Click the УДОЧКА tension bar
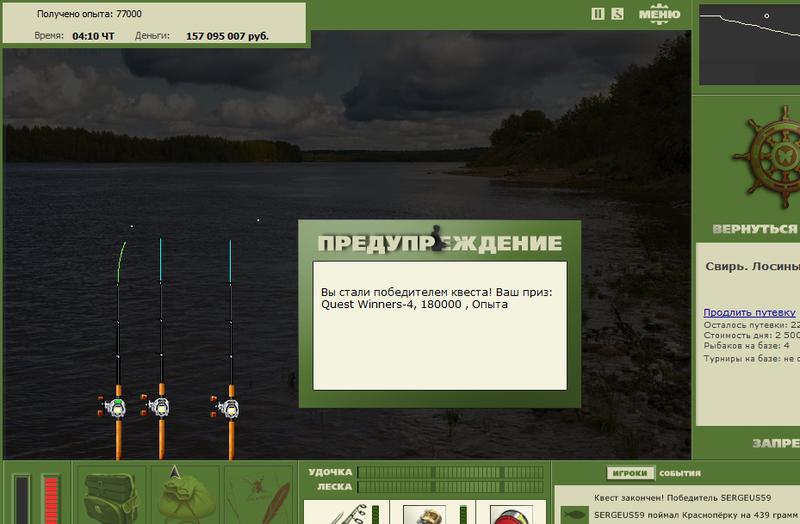800x524 pixels. (451, 472)
